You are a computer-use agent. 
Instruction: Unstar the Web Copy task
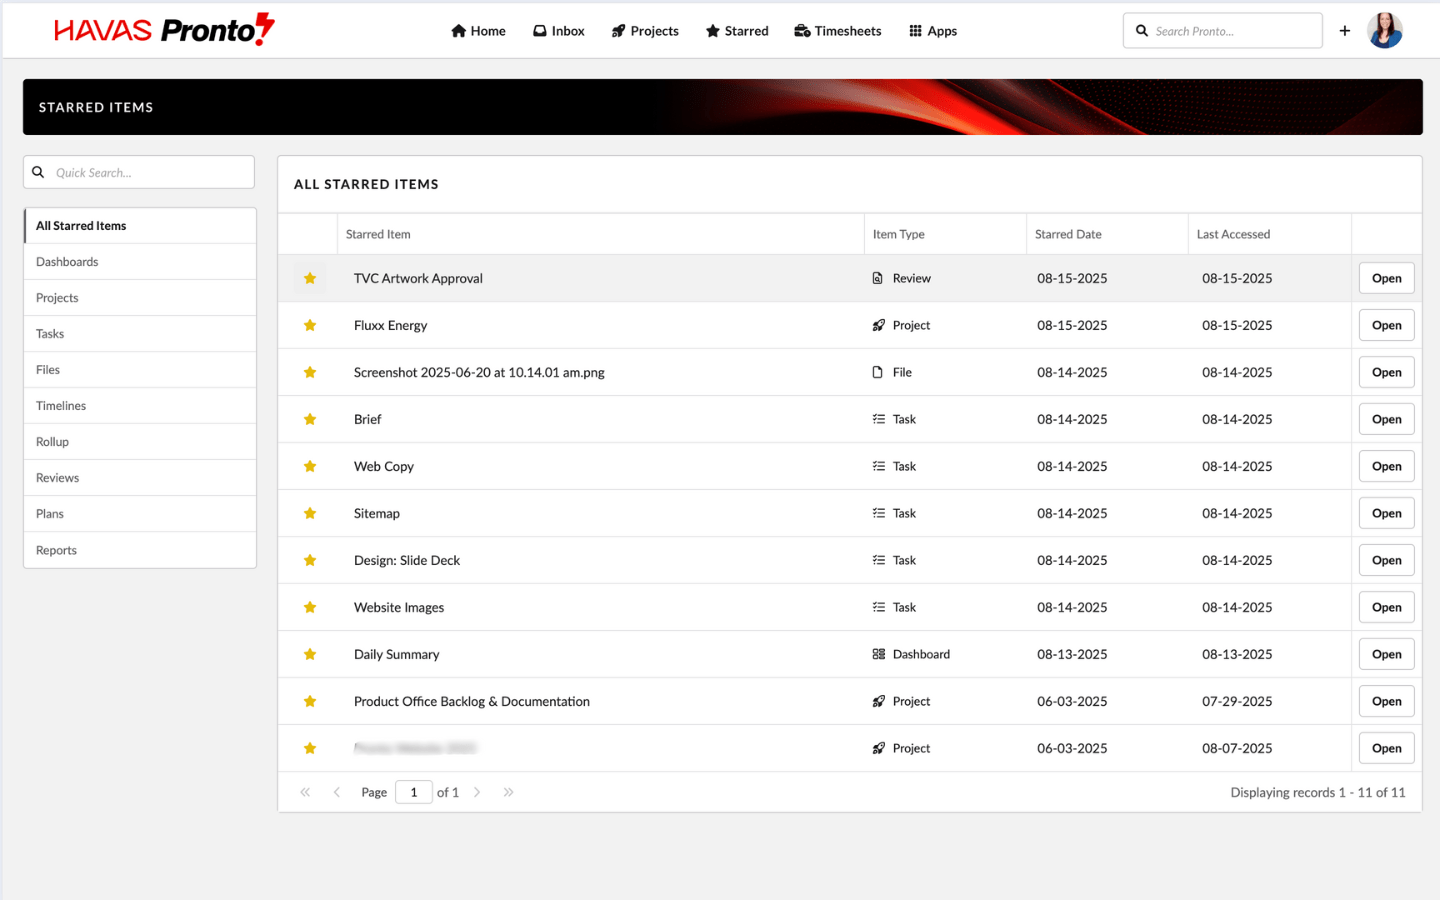pos(310,467)
